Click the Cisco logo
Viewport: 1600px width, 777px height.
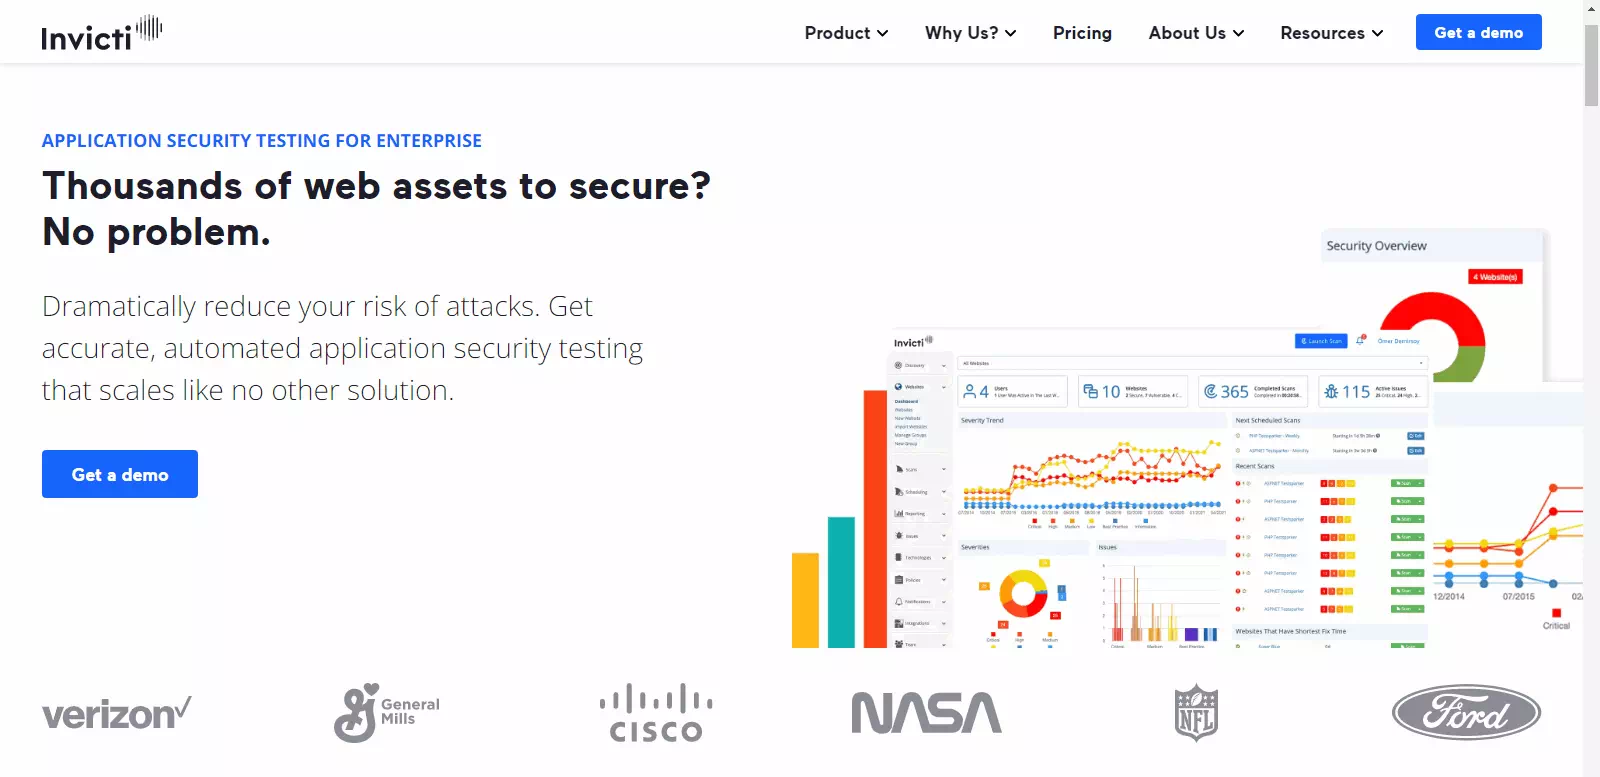pos(656,713)
